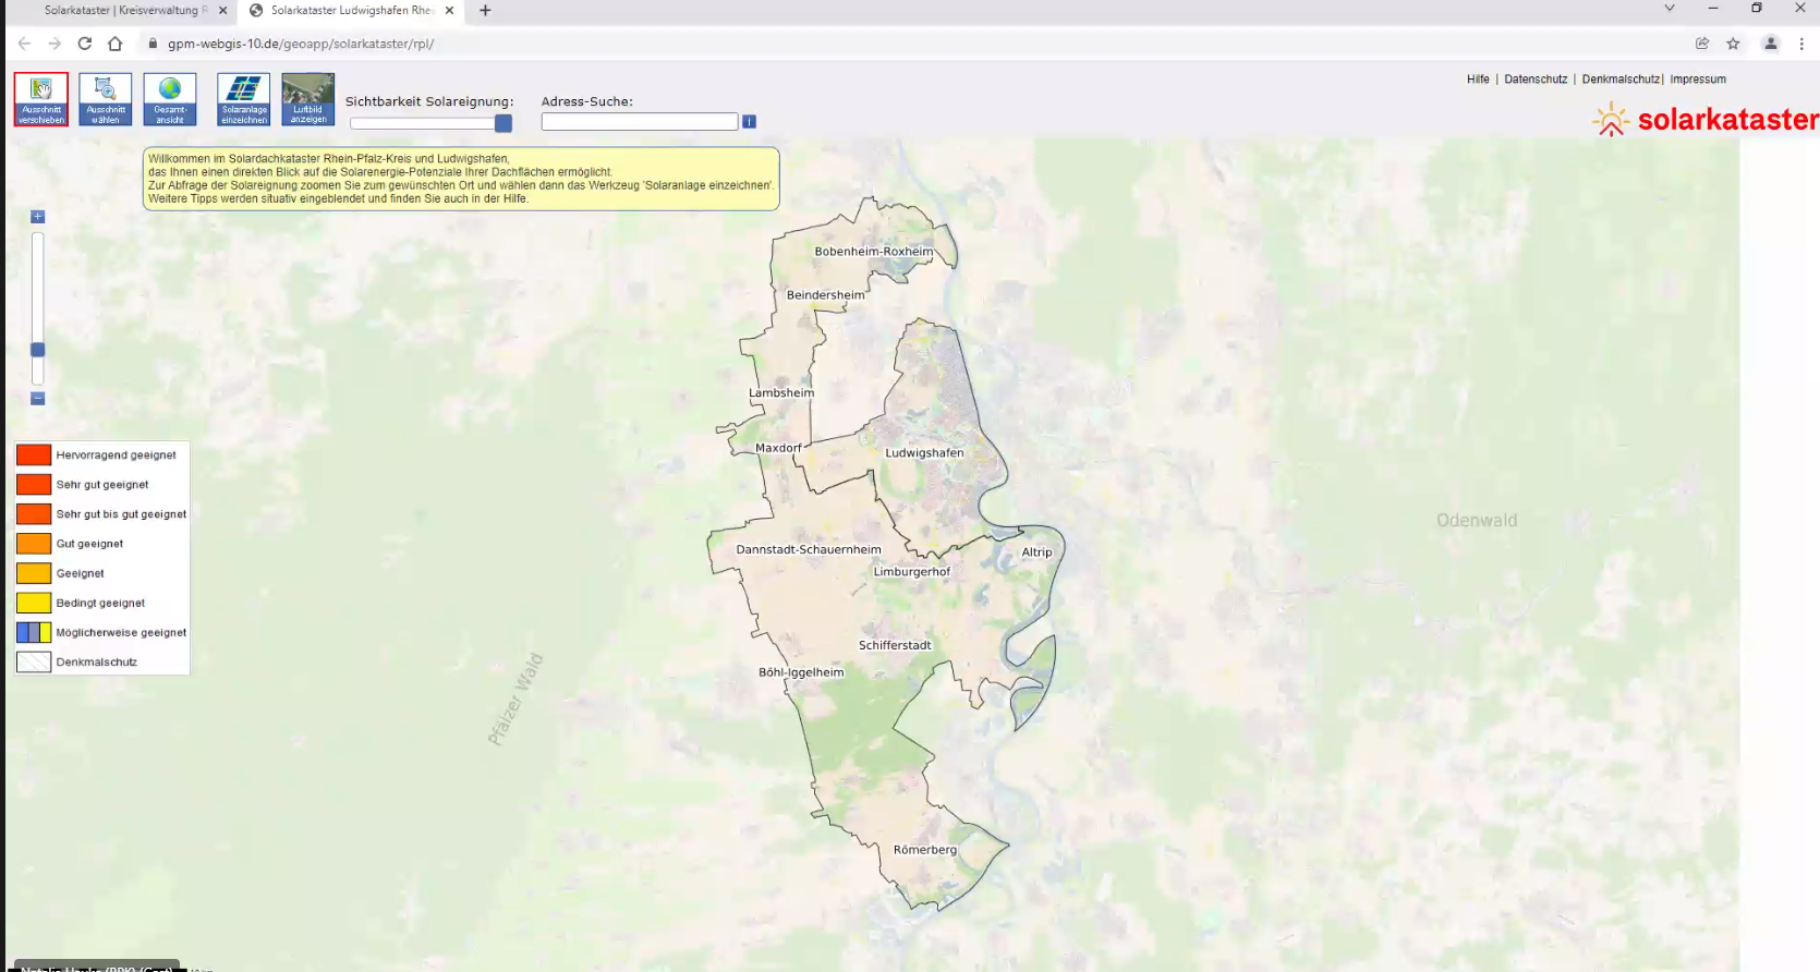Toggle the 'Luftbild anzeigen' aerial view
1820x972 pixels.
click(x=308, y=99)
